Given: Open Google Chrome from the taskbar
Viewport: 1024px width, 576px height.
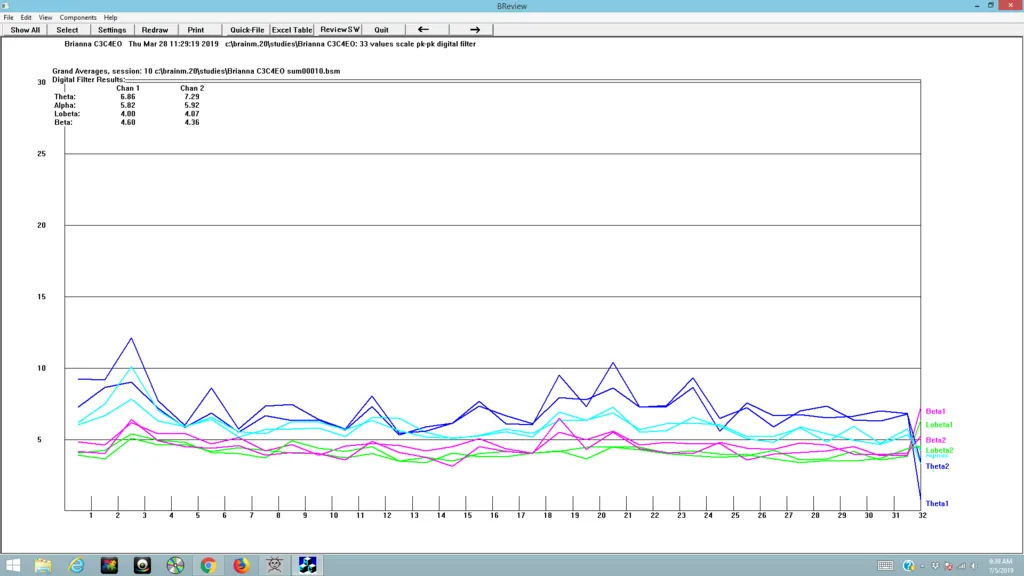Looking at the screenshot, I should [x=208, y=565].
